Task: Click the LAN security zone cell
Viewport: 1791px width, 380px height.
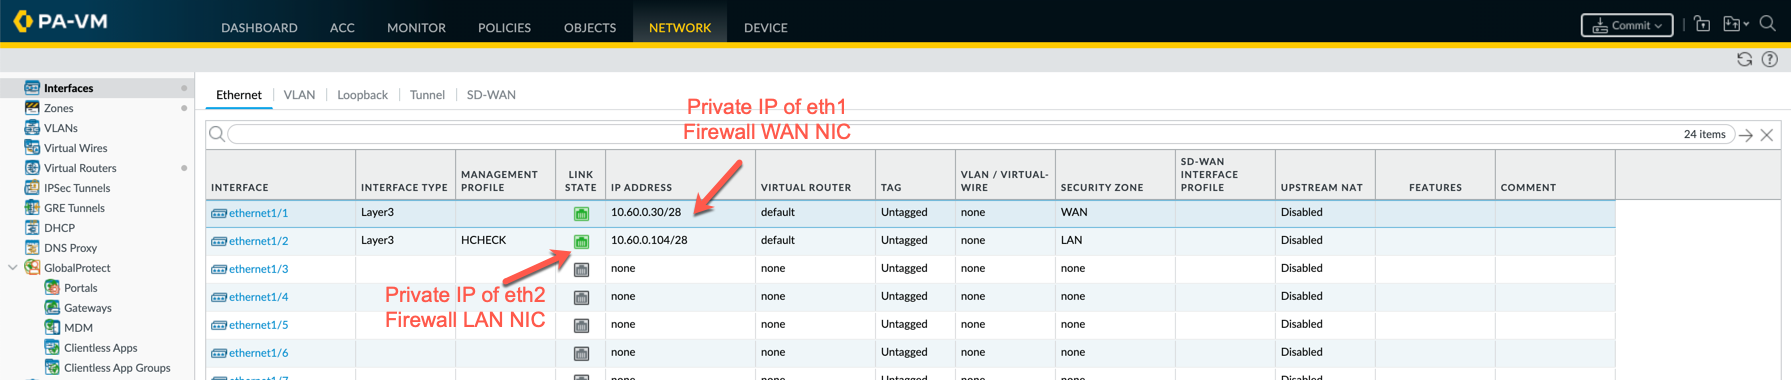Action: point(1072,240)
